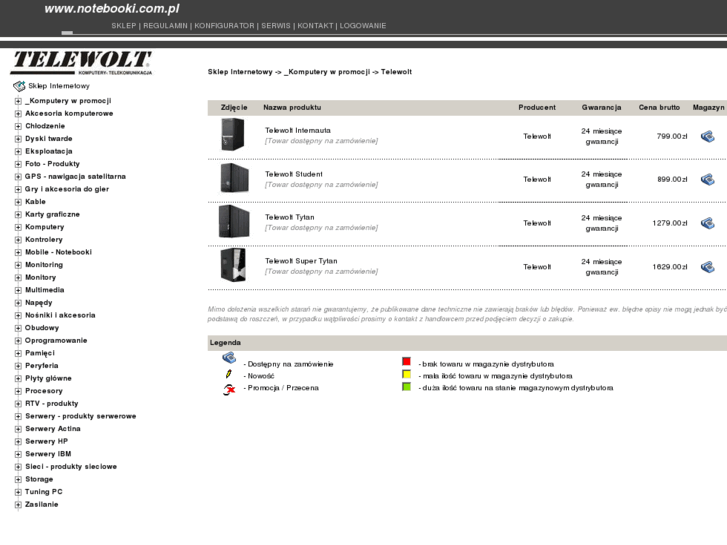The height and width of the screenshot is (545, 727).
Task: Select the Peryferia category
Action: pos(42,365)
